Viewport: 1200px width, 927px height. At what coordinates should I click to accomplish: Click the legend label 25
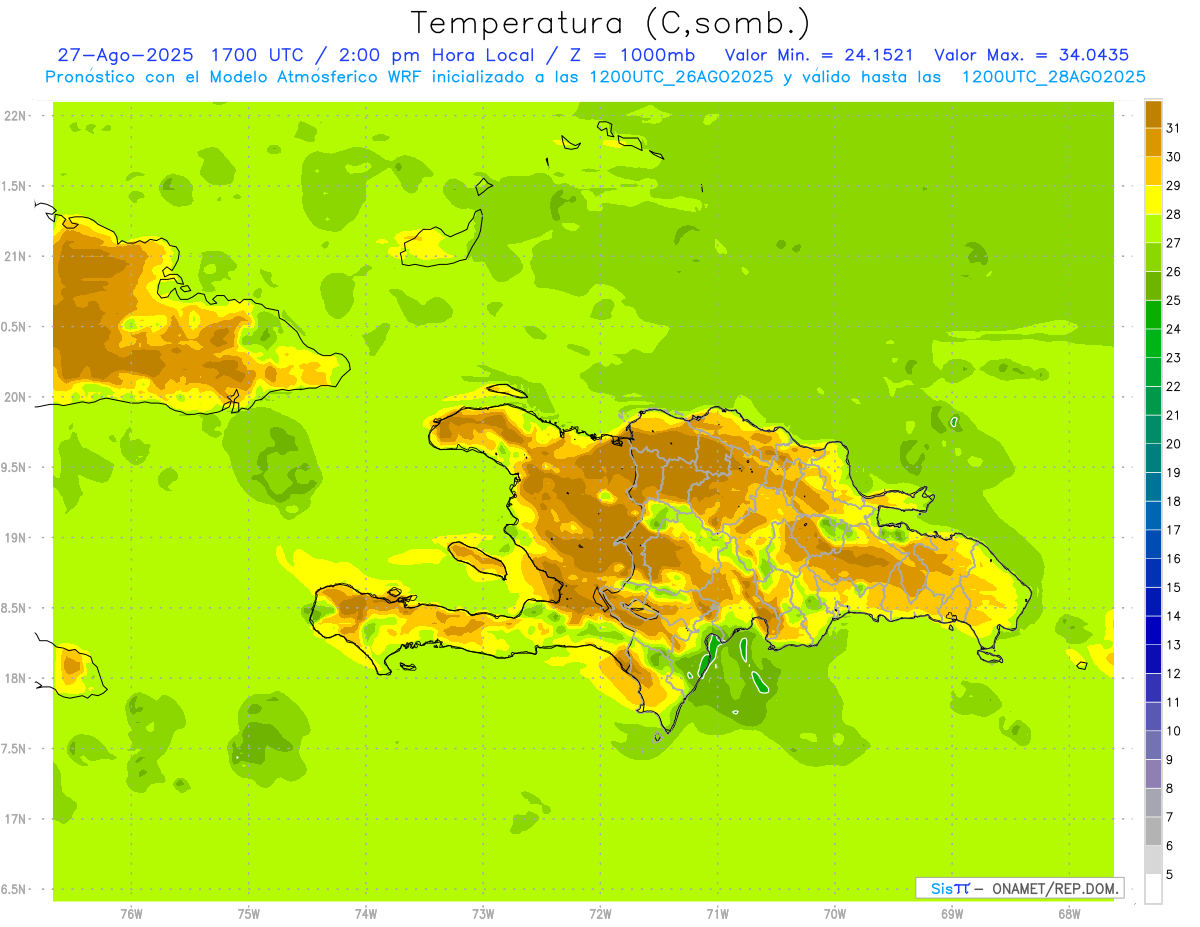[x=1173, y=300]
